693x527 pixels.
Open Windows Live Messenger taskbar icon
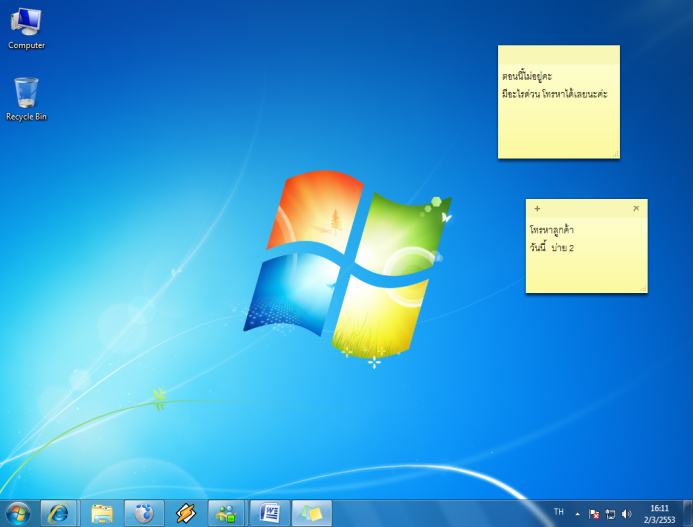pyautogui.click(x=226, y=513)
